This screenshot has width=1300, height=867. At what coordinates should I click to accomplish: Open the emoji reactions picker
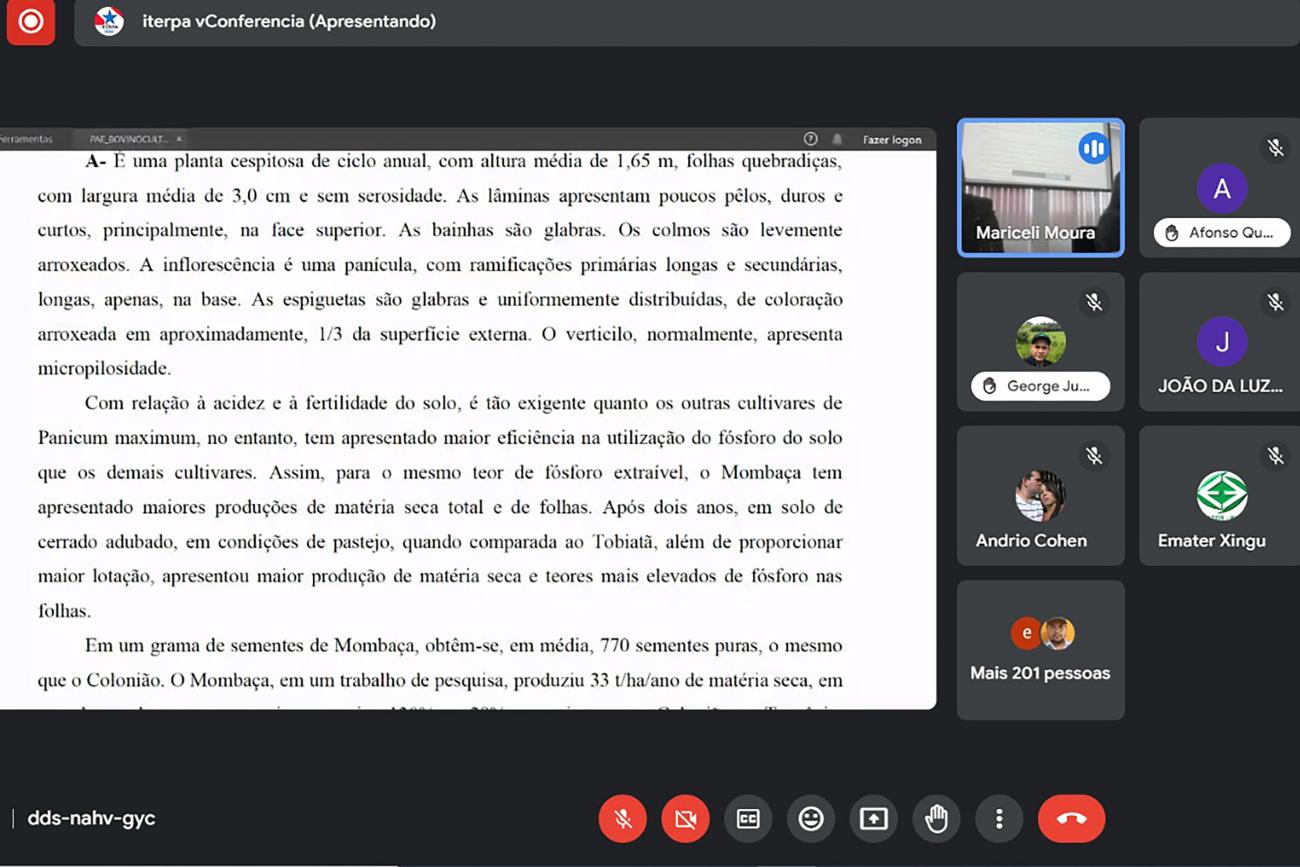[x=810, y=818]
